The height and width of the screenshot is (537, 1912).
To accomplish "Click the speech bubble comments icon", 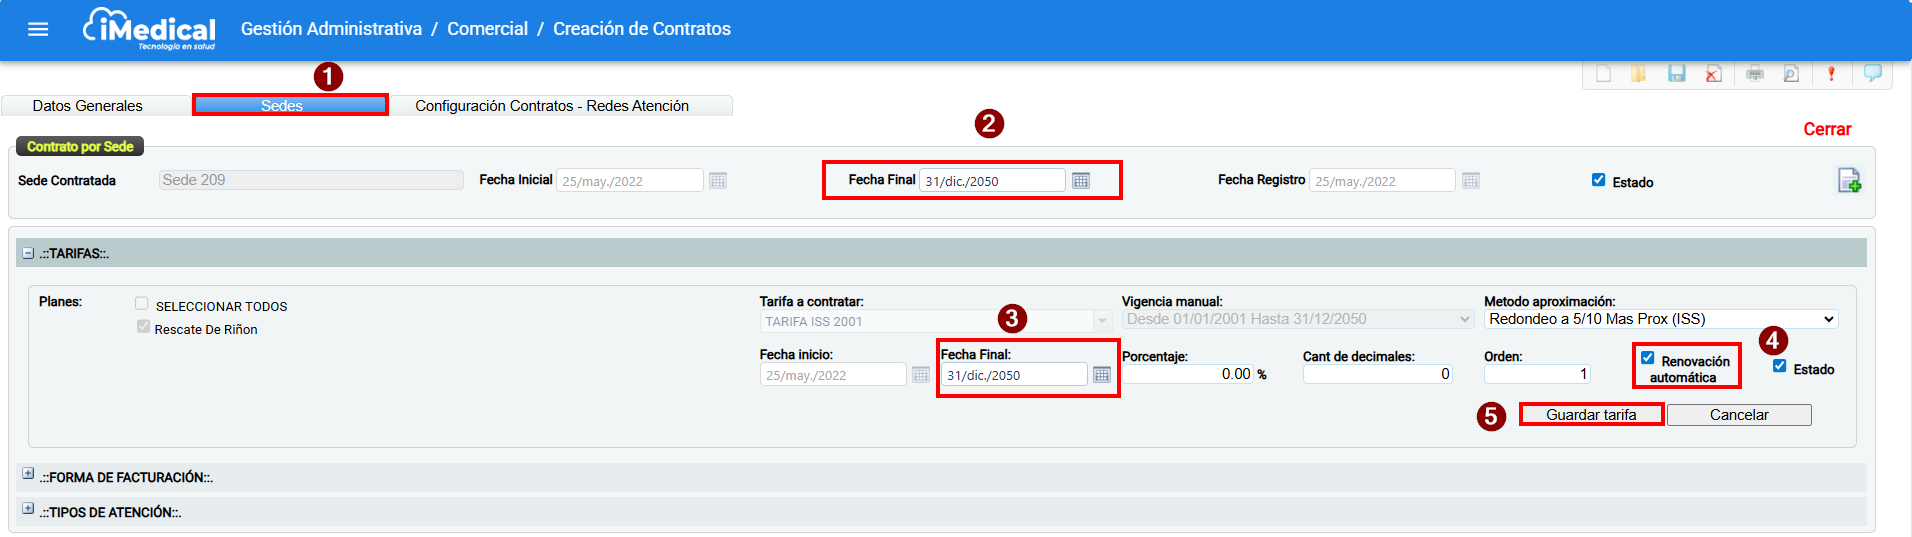I will [x=1872, y=73].
